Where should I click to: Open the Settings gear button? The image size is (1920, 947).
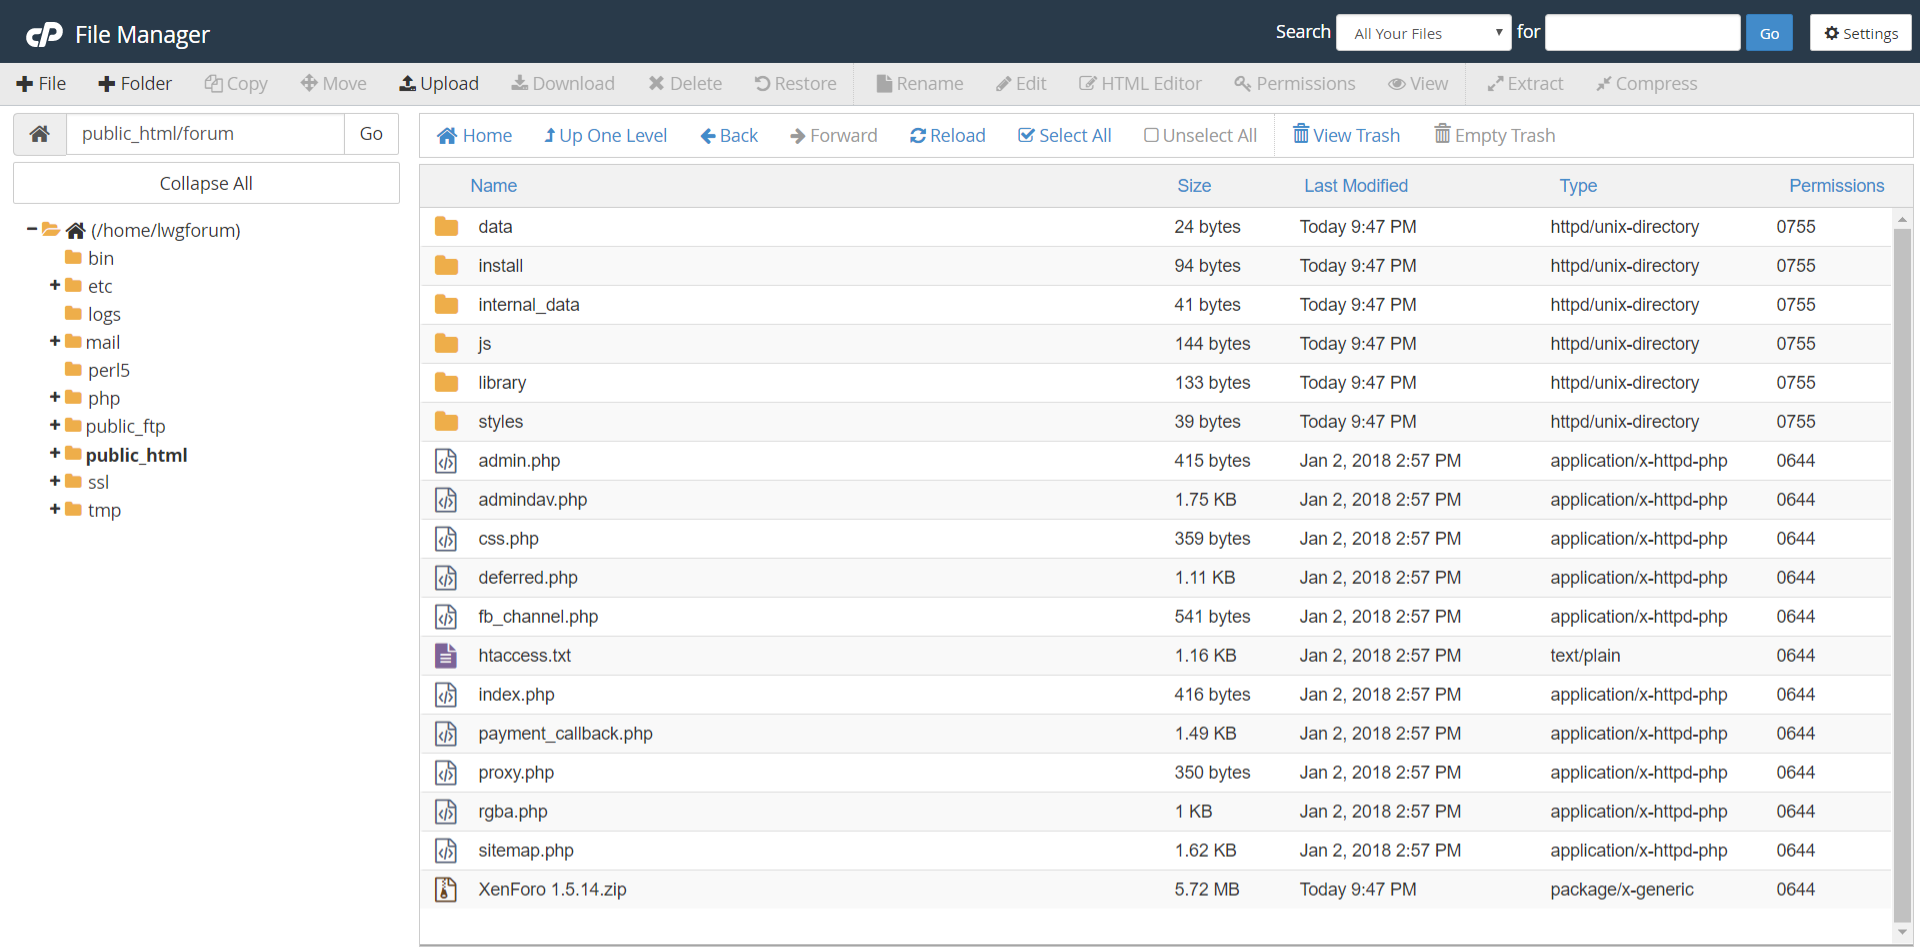click(x=1861, y=33)
